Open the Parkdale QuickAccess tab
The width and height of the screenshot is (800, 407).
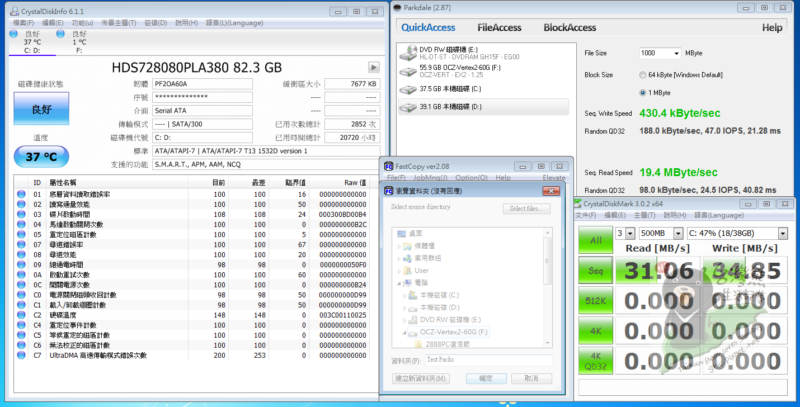[428, 28]
